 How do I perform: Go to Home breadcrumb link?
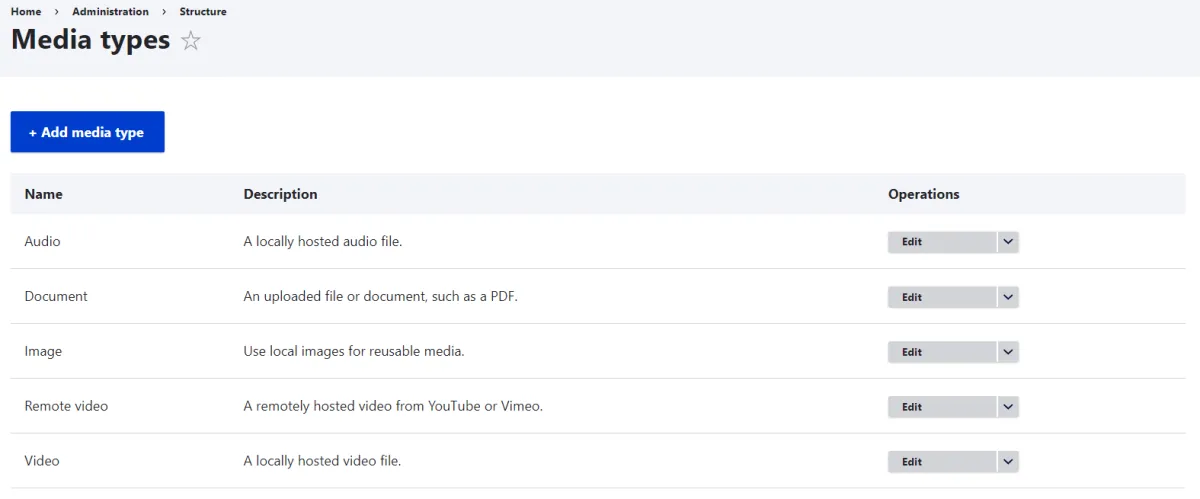tap(26, 12)
